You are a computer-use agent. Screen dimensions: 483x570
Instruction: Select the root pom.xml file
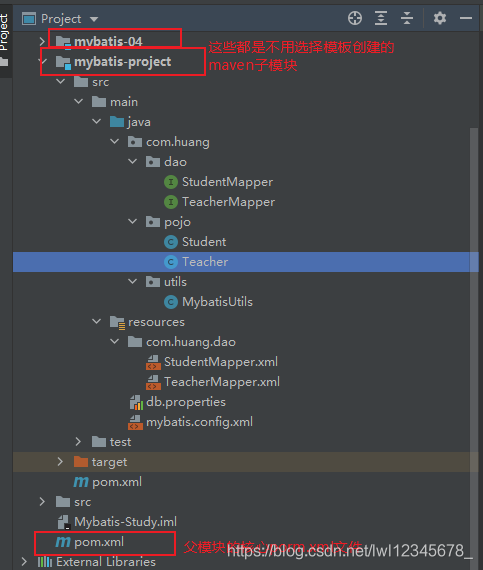click(99, 542)
